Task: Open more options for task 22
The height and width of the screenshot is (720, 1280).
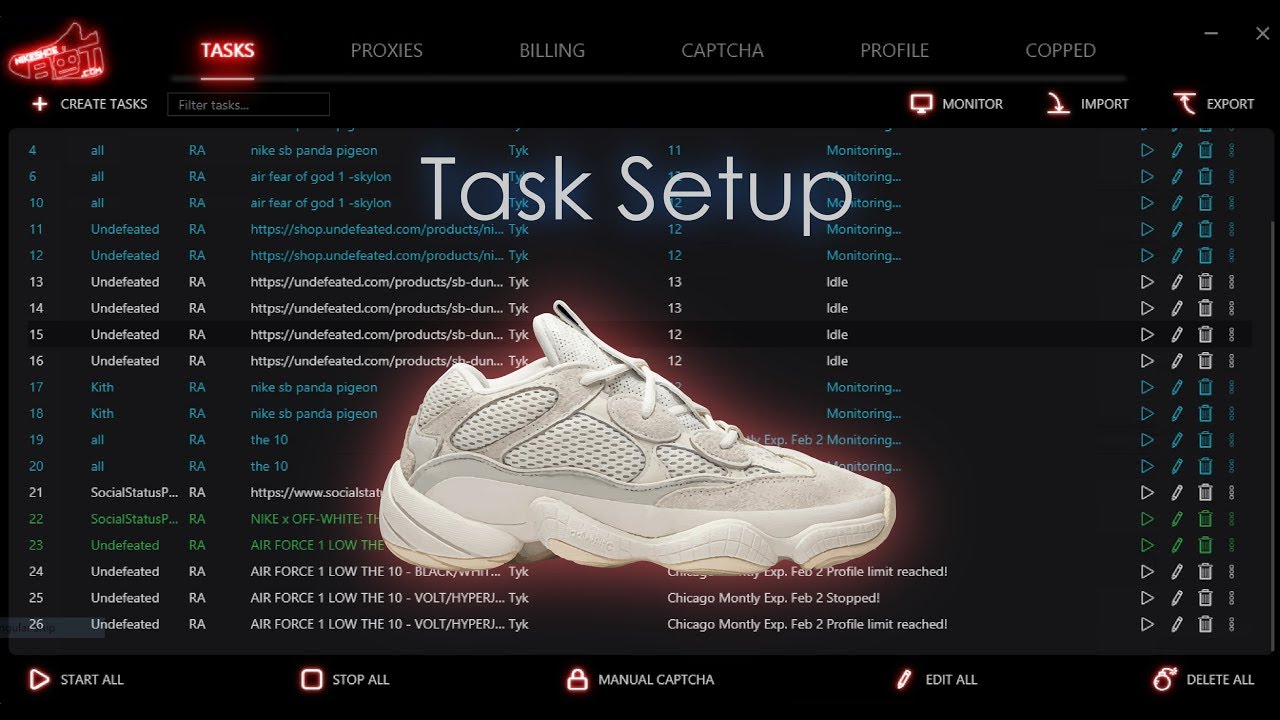Action: (x=1232, y=519)
